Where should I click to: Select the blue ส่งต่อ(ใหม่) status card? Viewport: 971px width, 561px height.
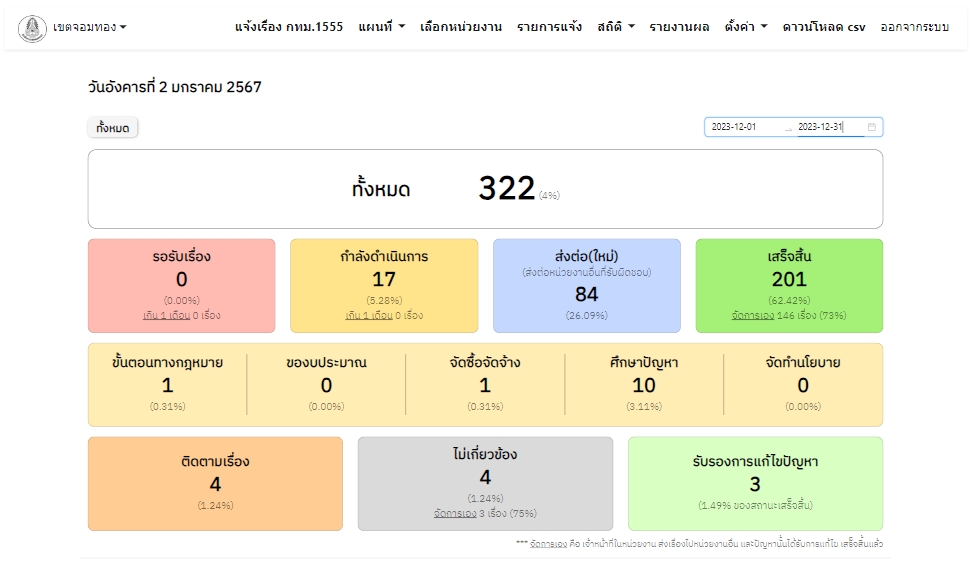click(x=587, y=285)
